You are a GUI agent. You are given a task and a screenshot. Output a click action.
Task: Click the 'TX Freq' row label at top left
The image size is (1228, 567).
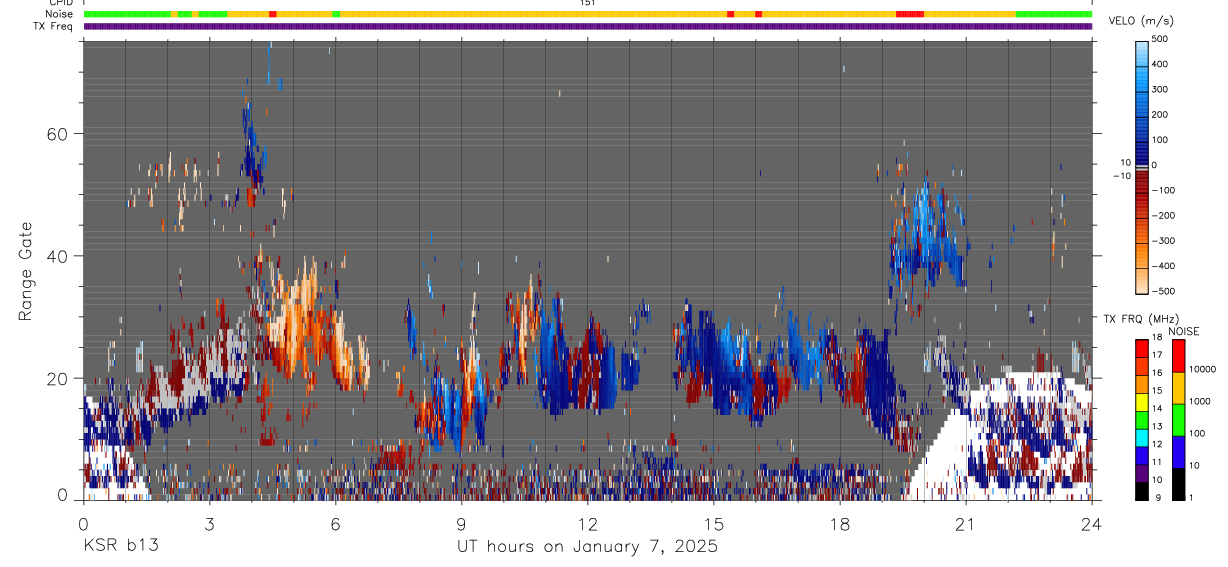(x=54, y=26)
